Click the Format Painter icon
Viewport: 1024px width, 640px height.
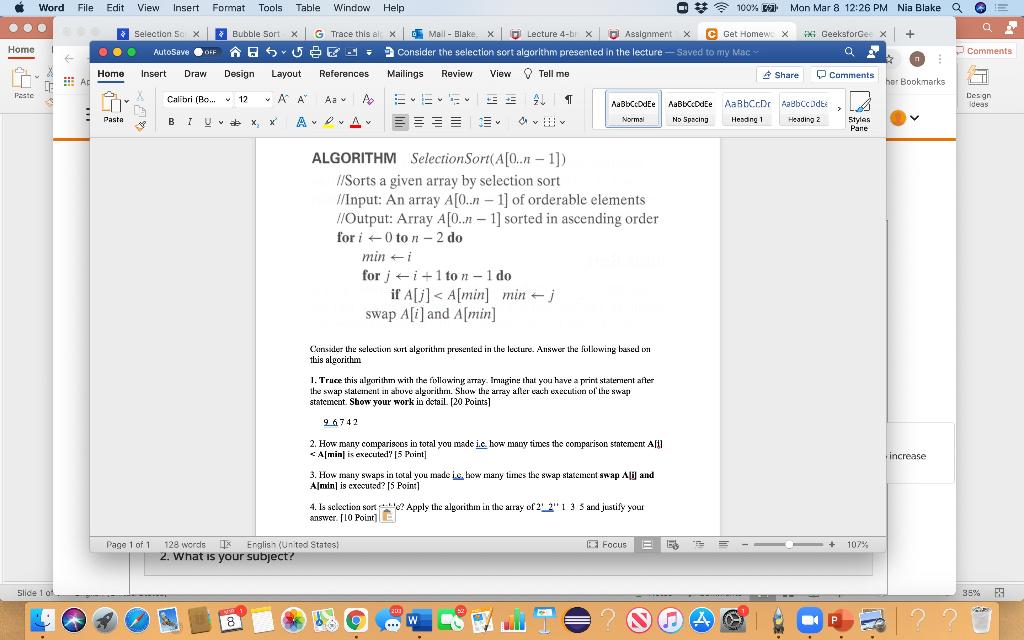pos(138,124)
